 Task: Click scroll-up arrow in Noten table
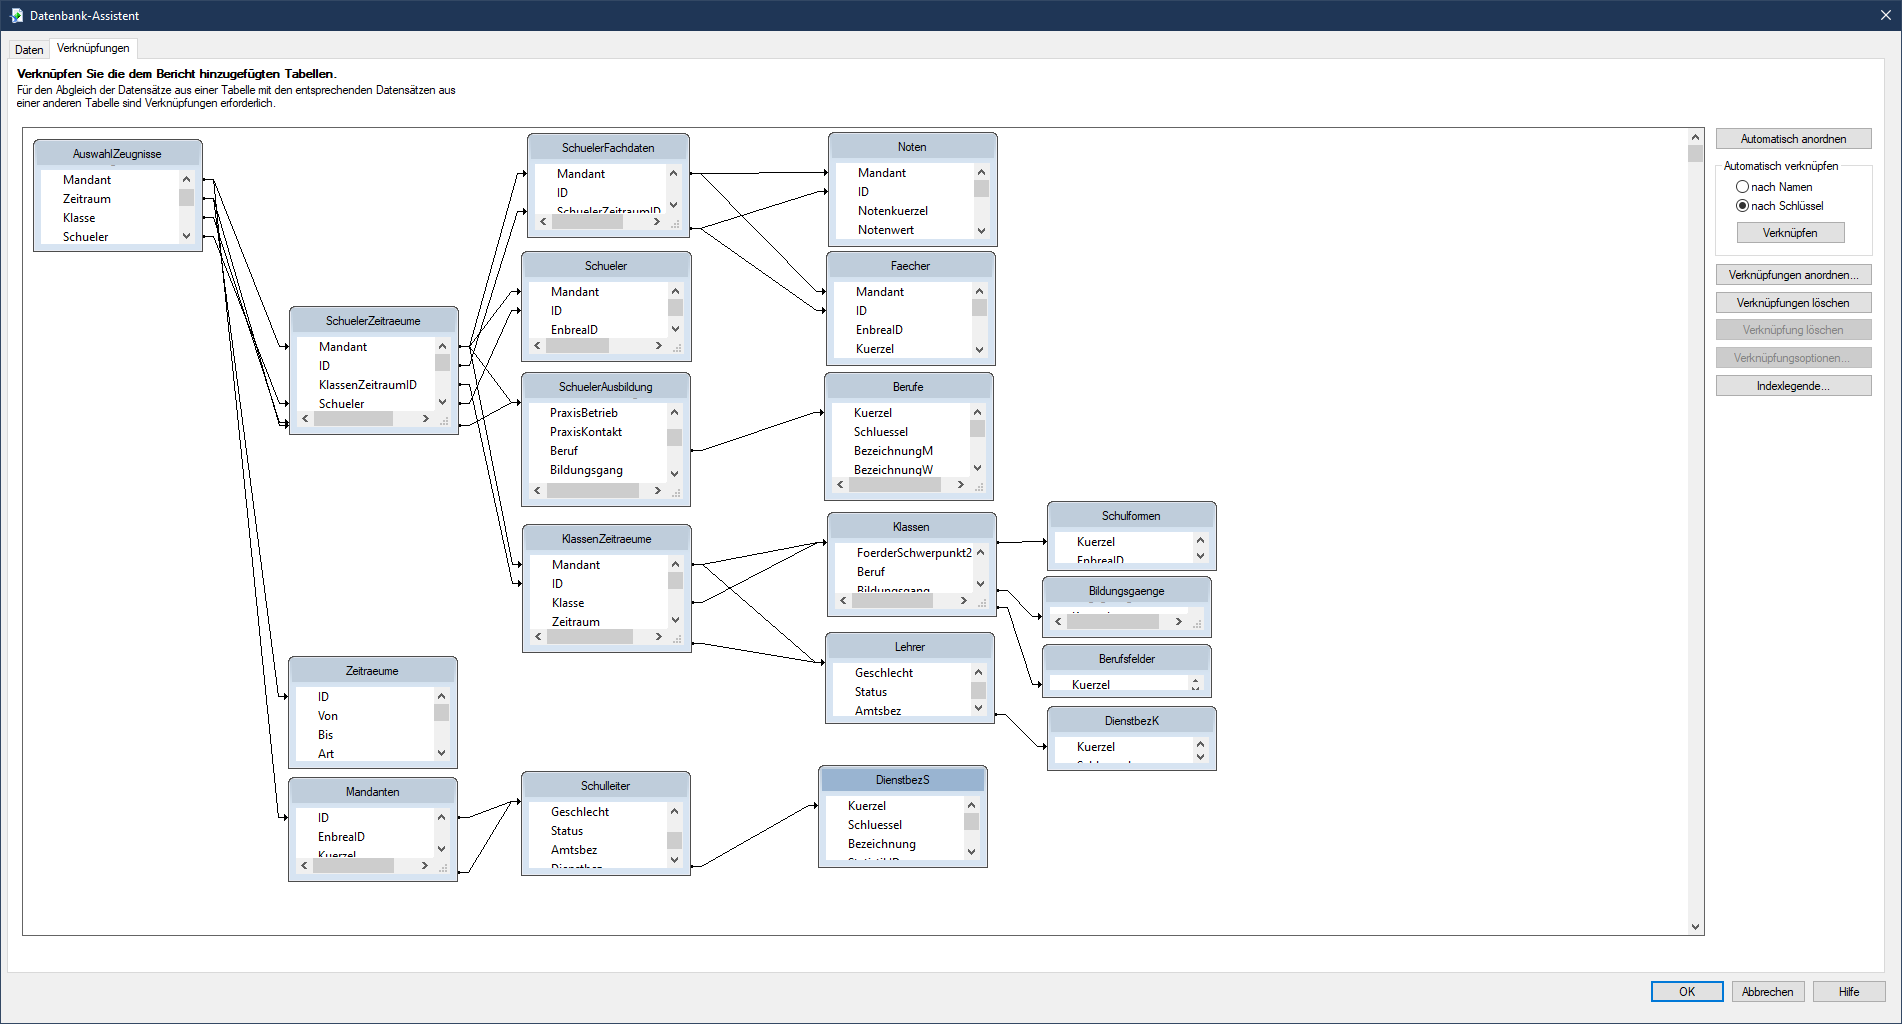click(981, 173)
